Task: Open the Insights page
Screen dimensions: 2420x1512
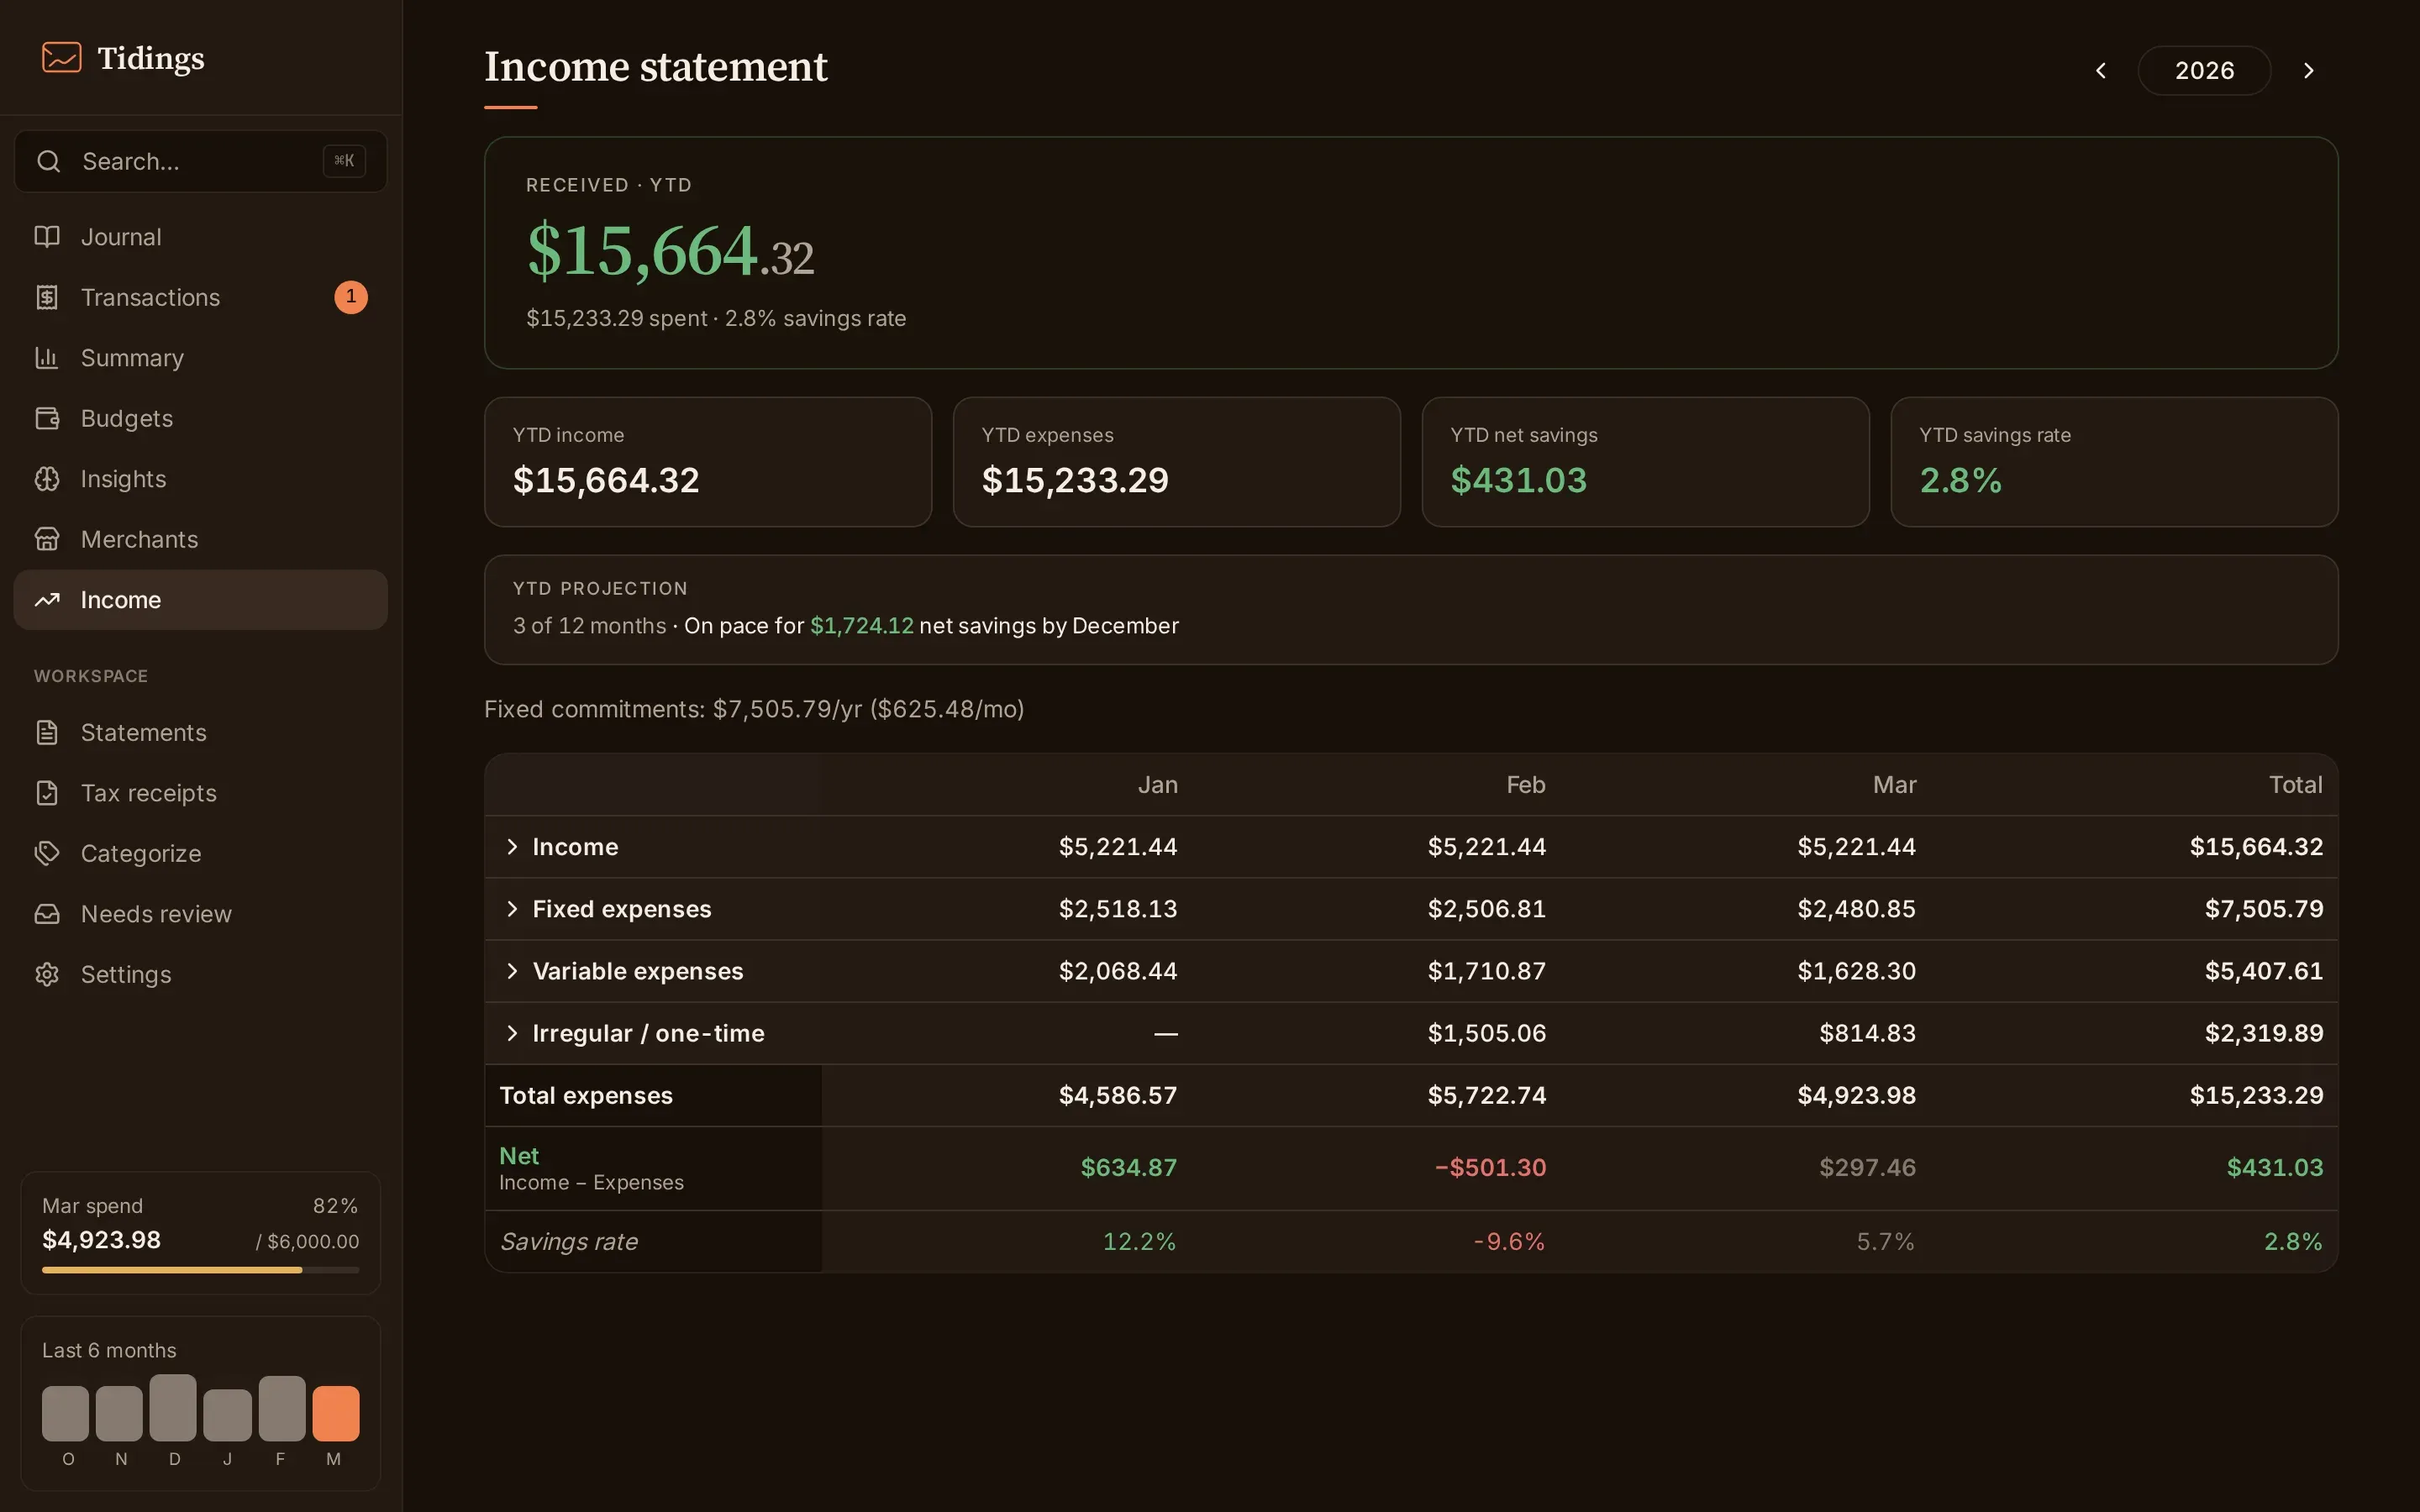Action: (x=200, y=479)
